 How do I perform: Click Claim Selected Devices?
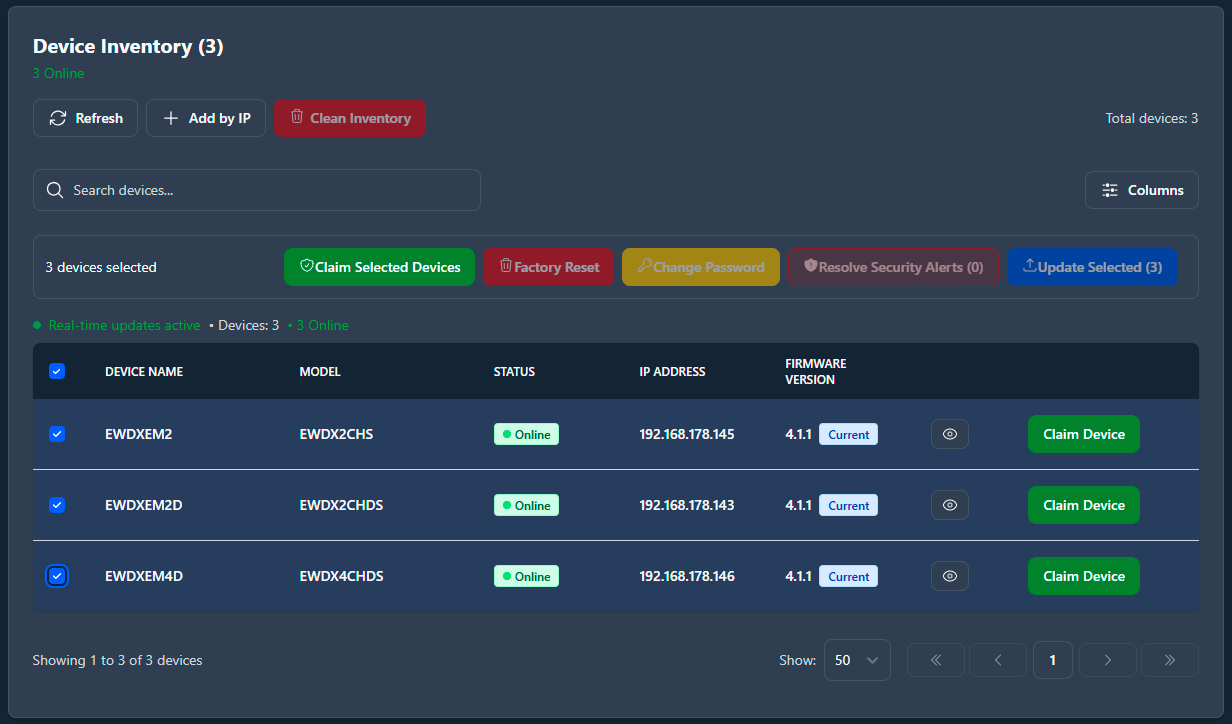380,267
